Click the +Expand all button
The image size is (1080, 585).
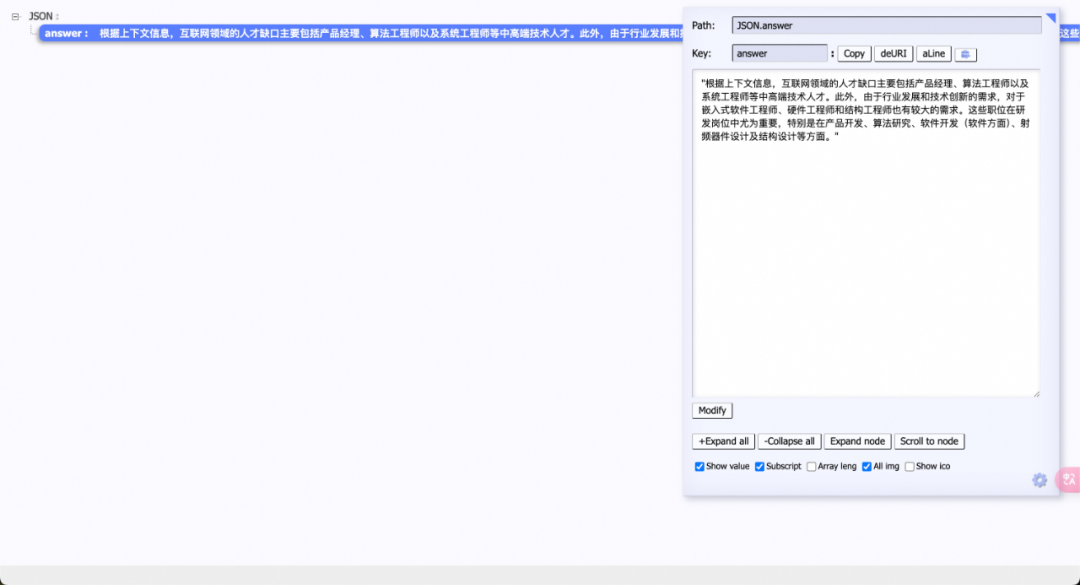tap(723, 441)
